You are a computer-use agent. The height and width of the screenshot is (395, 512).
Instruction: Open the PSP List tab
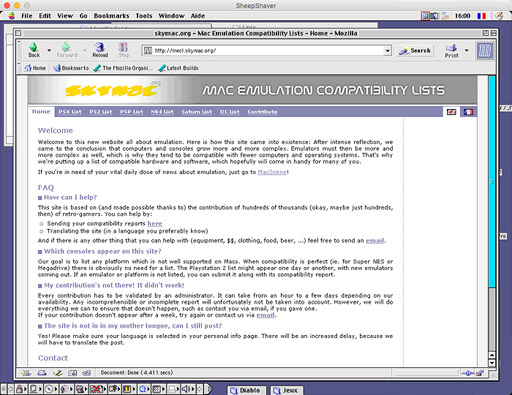click(x=131, y=112)
